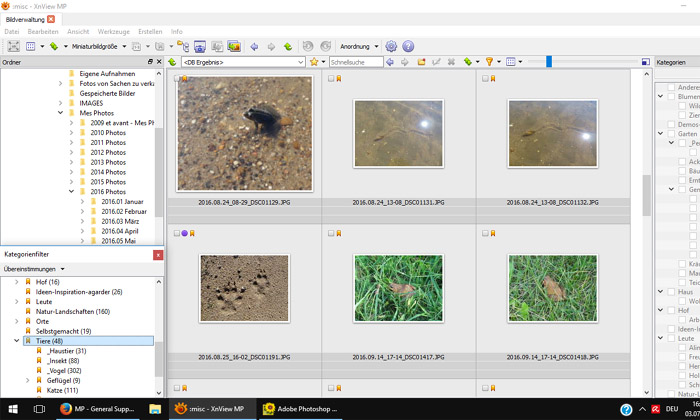Screen dimensions: 700x420
Task: Check the box on DSC01131.JPG thumbnail
Action: click(331, 79)
